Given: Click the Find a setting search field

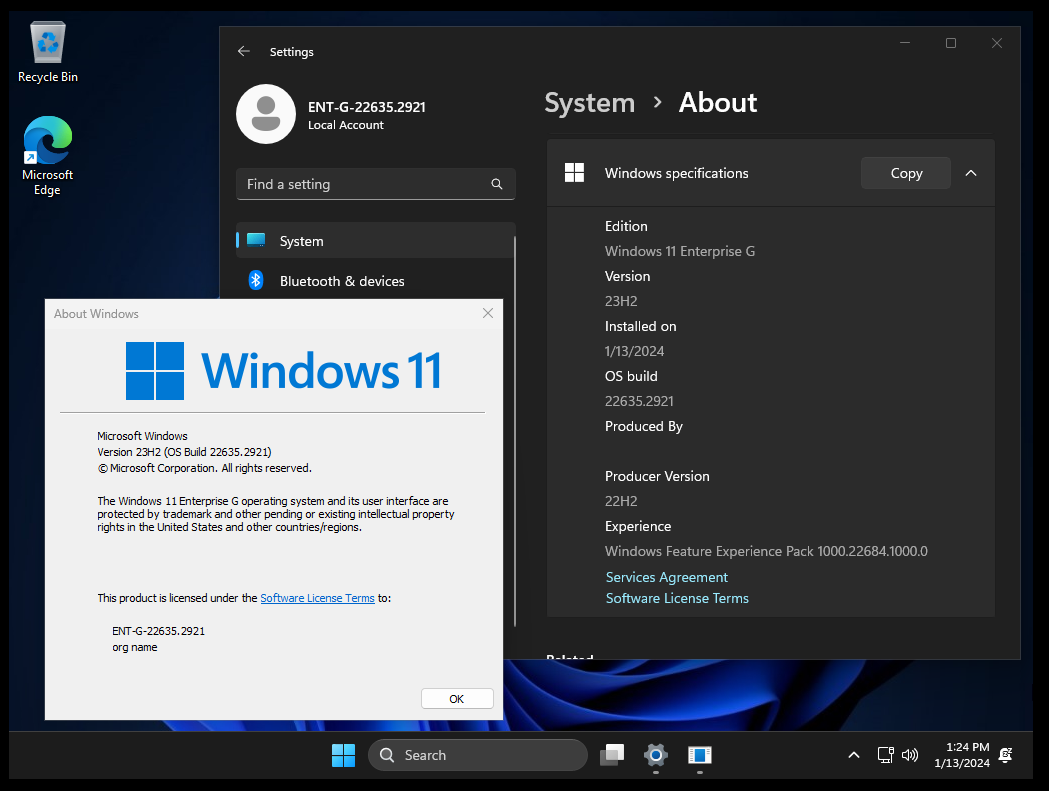Looking at the screenshot, I should click(375, 184).
